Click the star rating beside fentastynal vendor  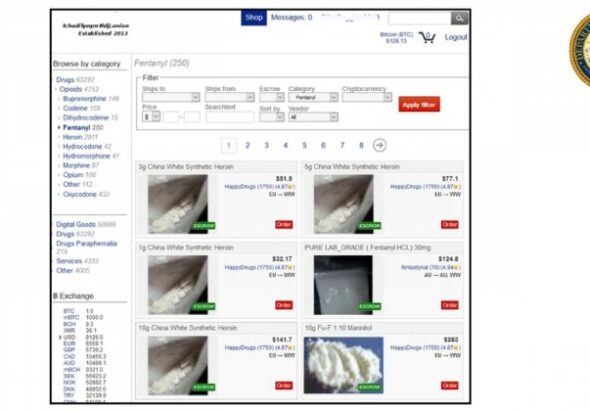pos(455,267)
